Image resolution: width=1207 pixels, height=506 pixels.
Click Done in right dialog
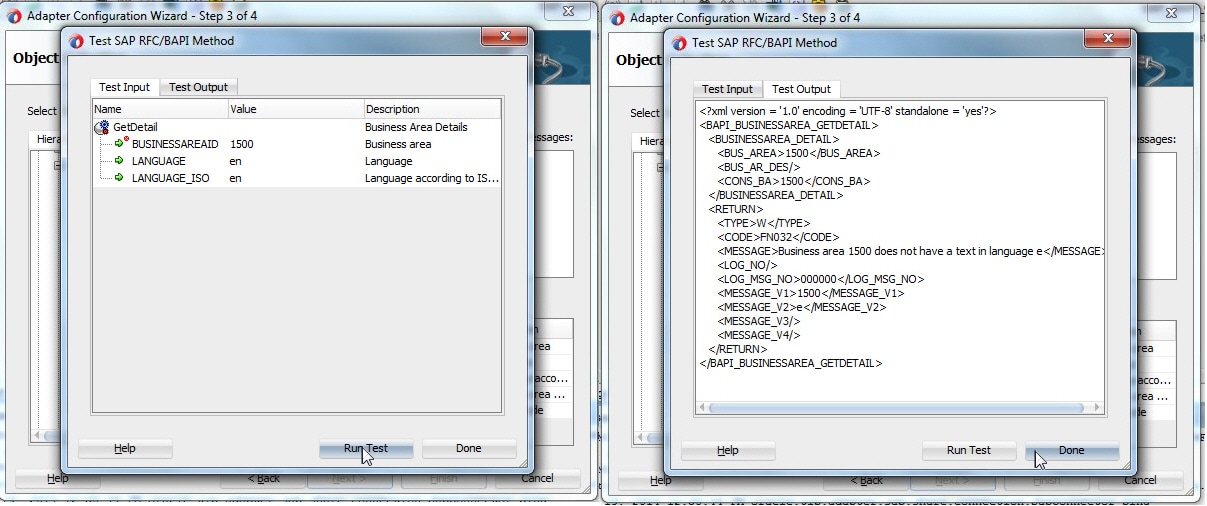1072,451
